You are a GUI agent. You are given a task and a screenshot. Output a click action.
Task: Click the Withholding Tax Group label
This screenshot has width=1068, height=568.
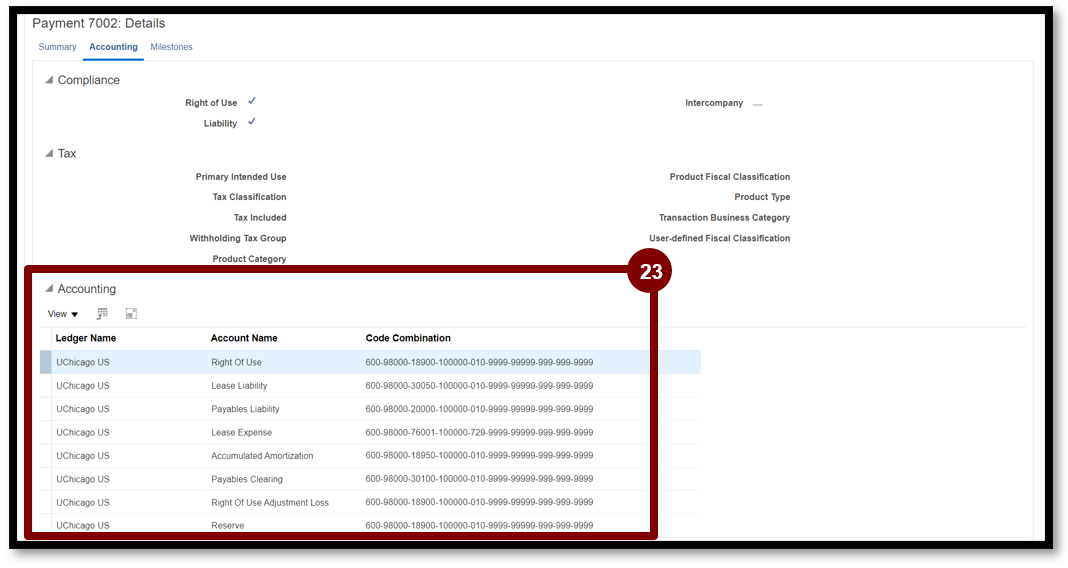click(x=238, y=238)
